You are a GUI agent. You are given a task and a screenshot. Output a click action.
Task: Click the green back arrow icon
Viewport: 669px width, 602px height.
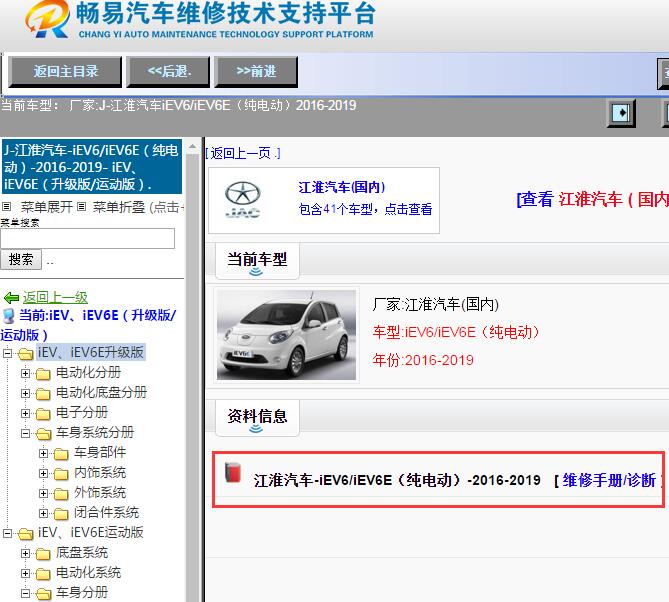tap(11, 297)
